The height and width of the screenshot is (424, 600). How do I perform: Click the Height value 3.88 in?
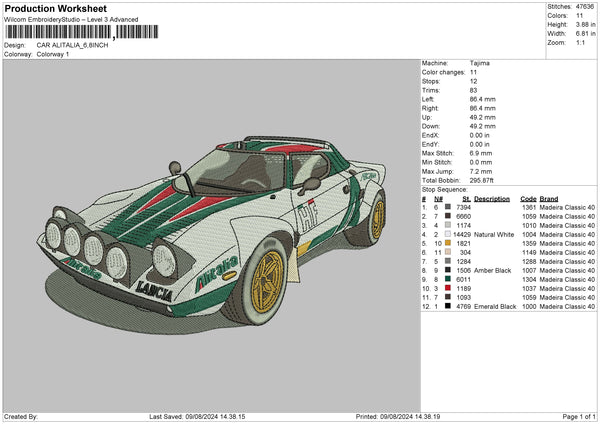click(x=585, y=24)
